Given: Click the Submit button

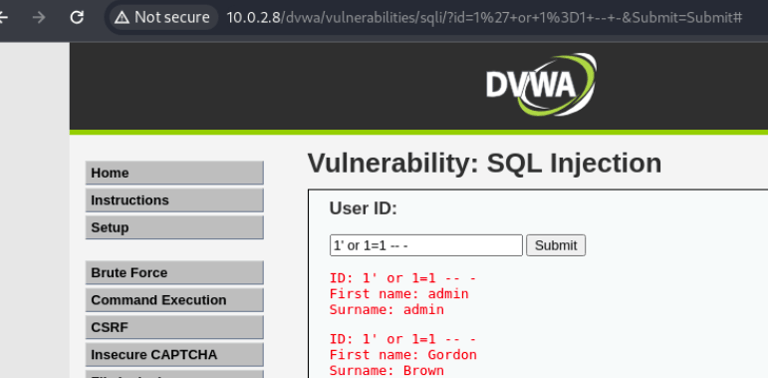Looking at the screenshot, I should pos(556,245).
